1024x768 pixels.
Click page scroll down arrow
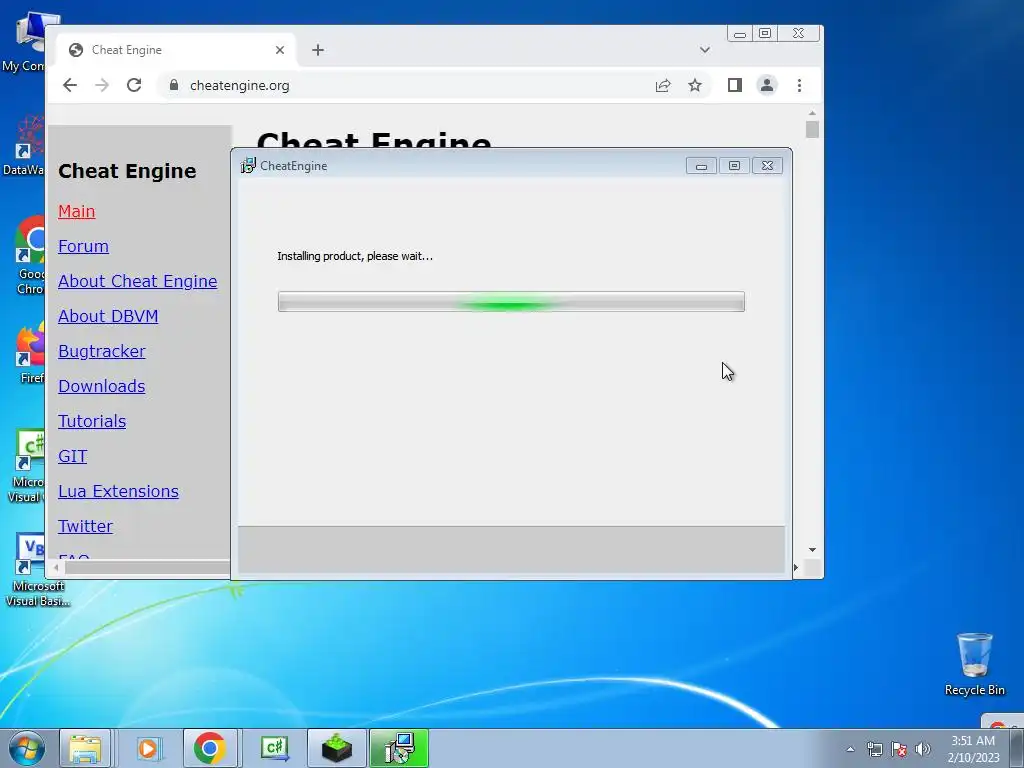pos(812,550)
